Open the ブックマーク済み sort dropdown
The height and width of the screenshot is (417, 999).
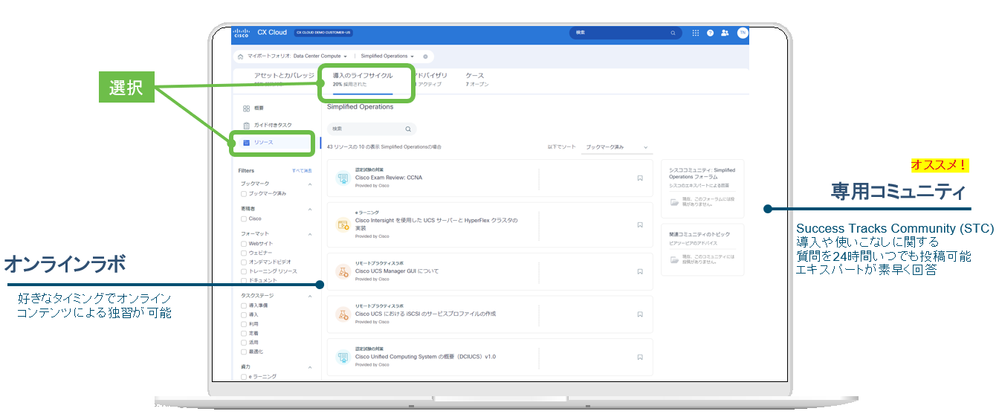(x=617, y=147)
